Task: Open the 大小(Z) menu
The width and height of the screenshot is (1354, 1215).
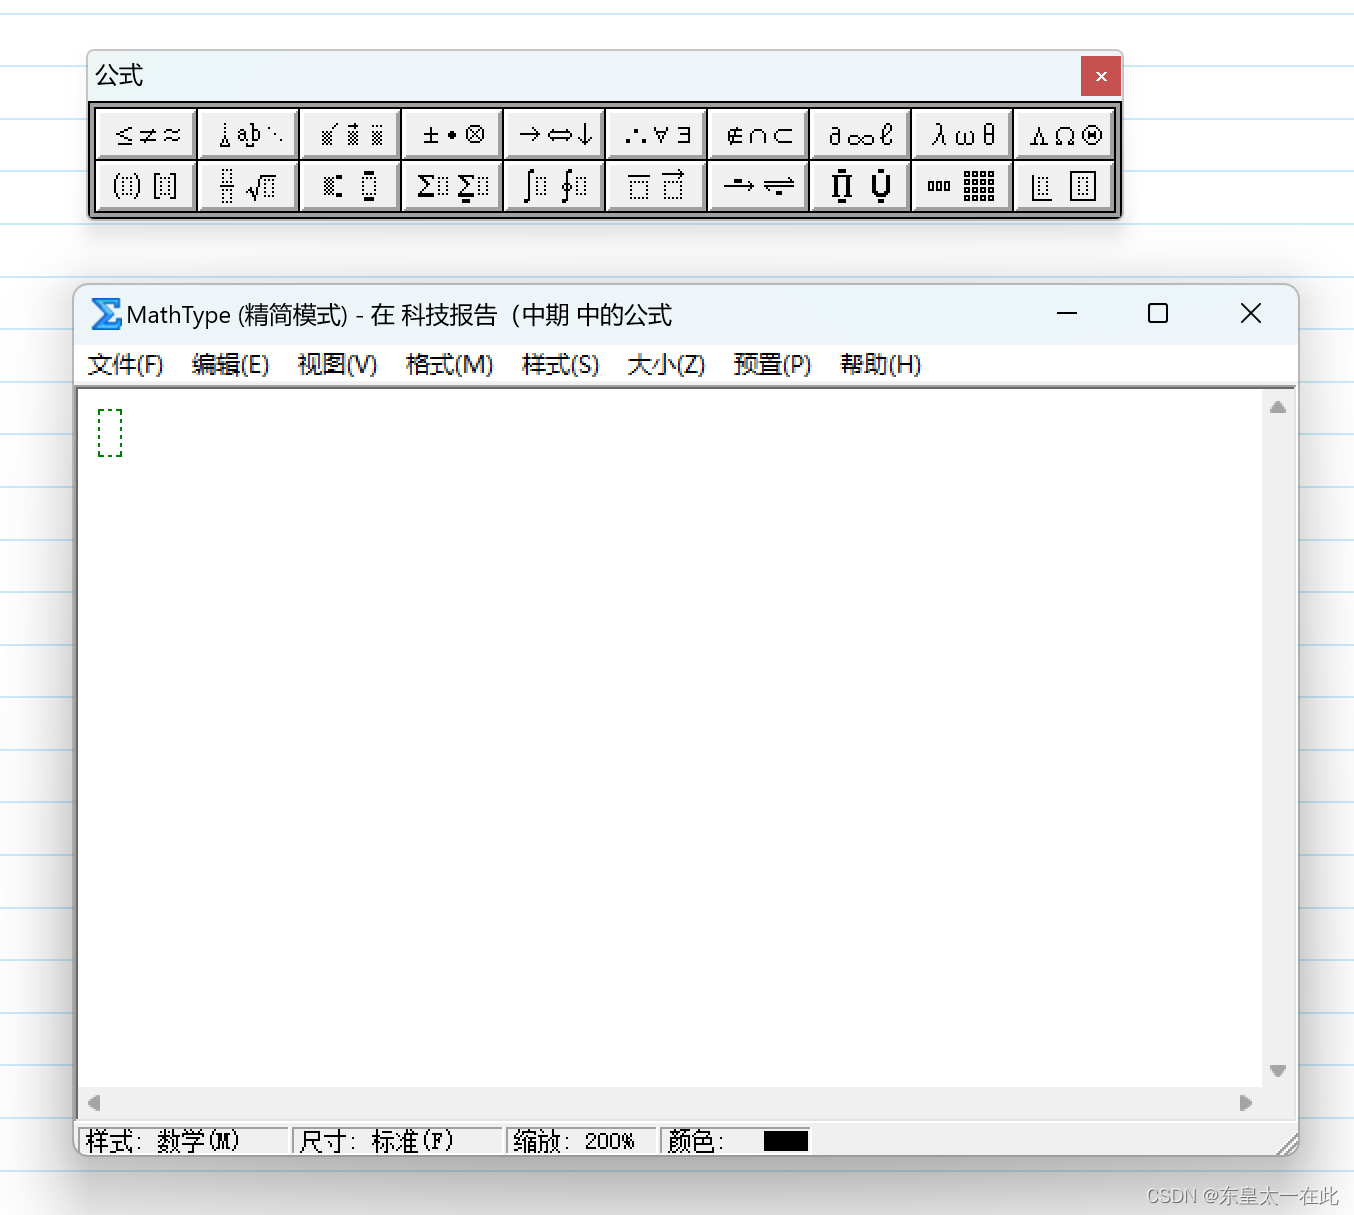Action: pyautogui.click(x=666, y=365)
